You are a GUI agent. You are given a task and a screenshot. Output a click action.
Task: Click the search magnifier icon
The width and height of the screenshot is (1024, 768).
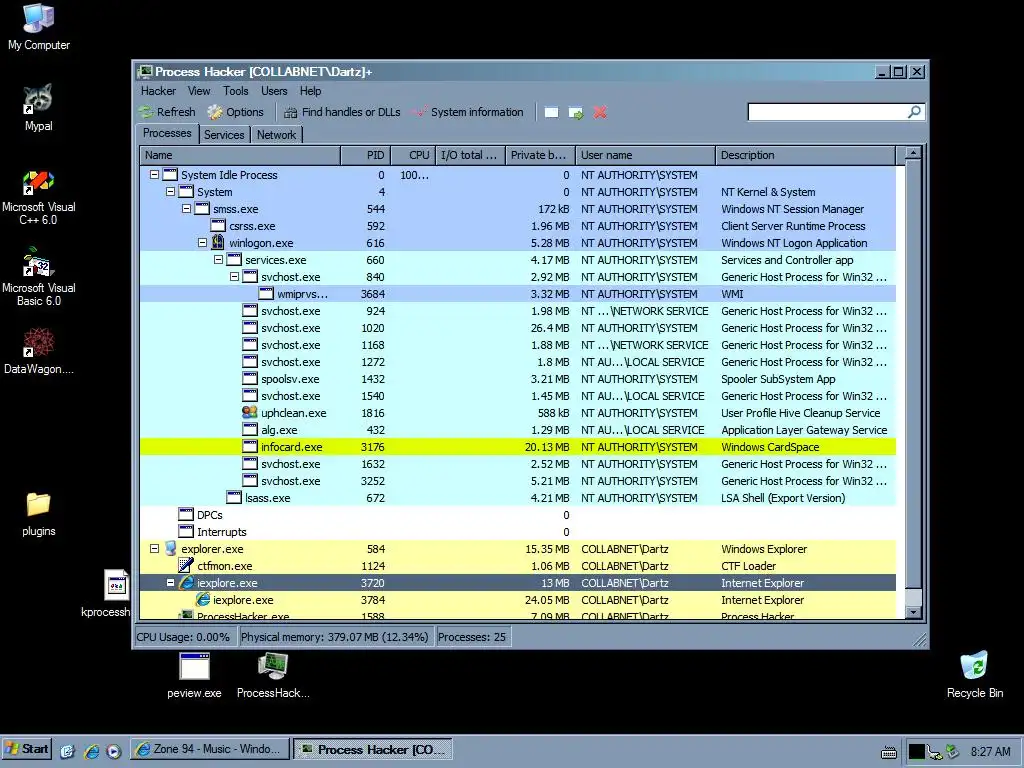click(x=915, y=112)
